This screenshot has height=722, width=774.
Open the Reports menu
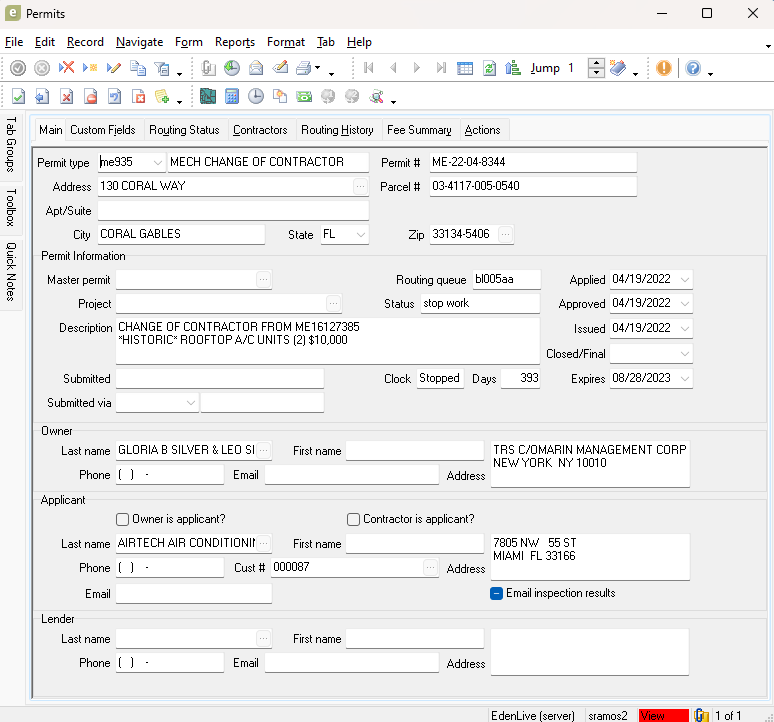coord(235,42)
